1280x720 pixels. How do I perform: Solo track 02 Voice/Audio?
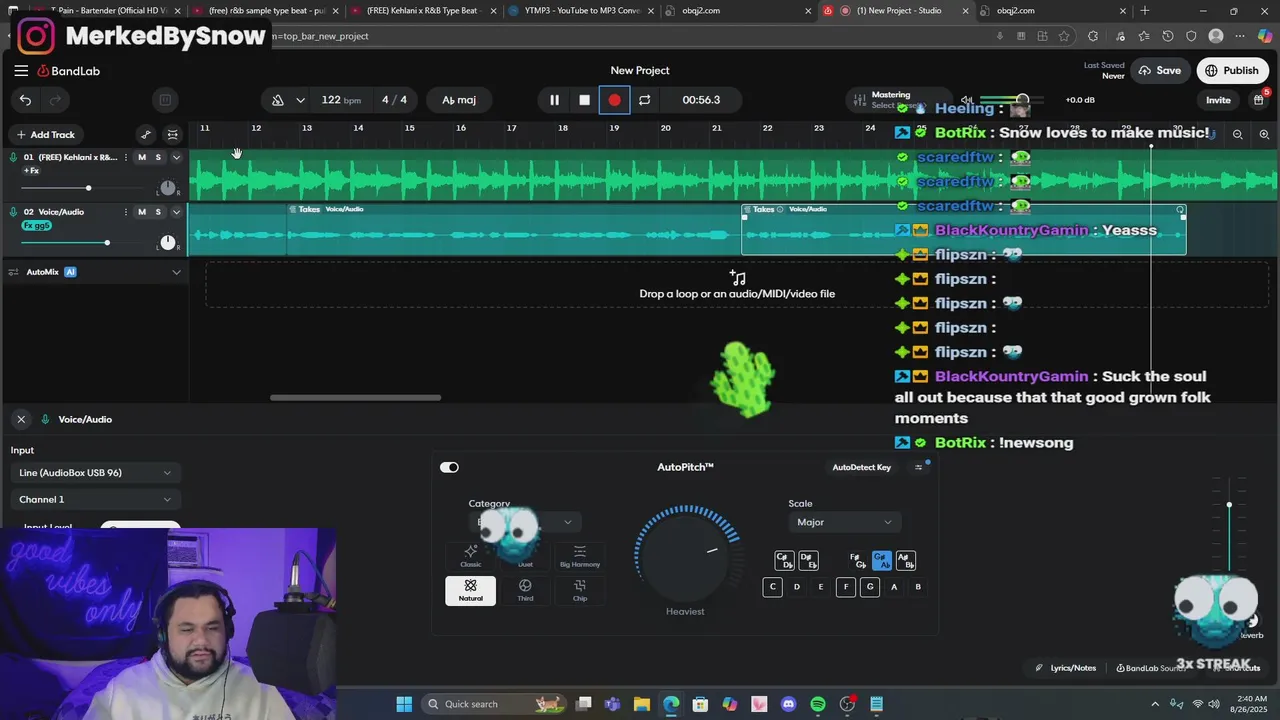(158, 212)
